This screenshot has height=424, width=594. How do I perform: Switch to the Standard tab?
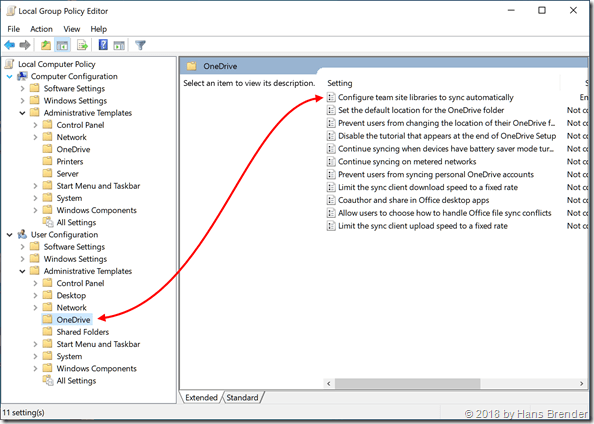pos(242,397)
